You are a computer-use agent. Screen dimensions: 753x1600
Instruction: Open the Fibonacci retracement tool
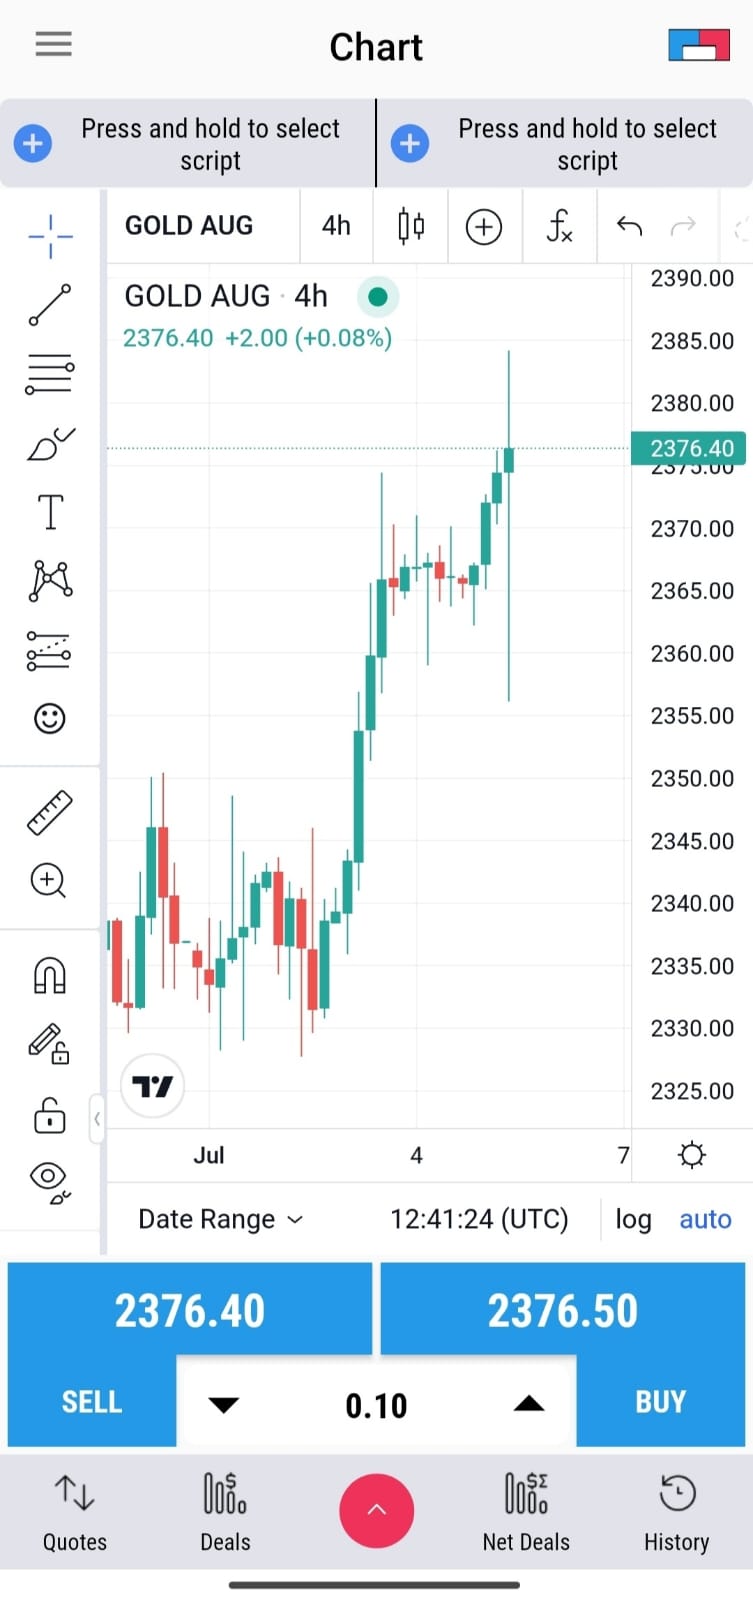(x=50, y=374)
